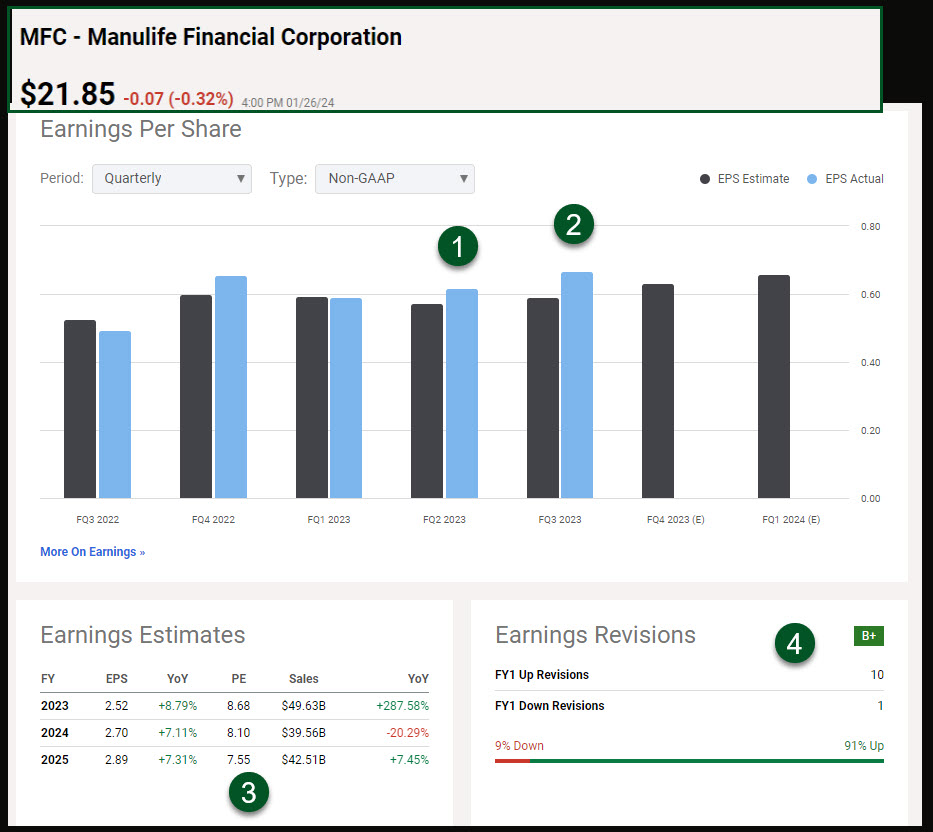Open the Type dropdown showing Non-GAAP
This screenshot has width=933, height=832.
[394, 179]
